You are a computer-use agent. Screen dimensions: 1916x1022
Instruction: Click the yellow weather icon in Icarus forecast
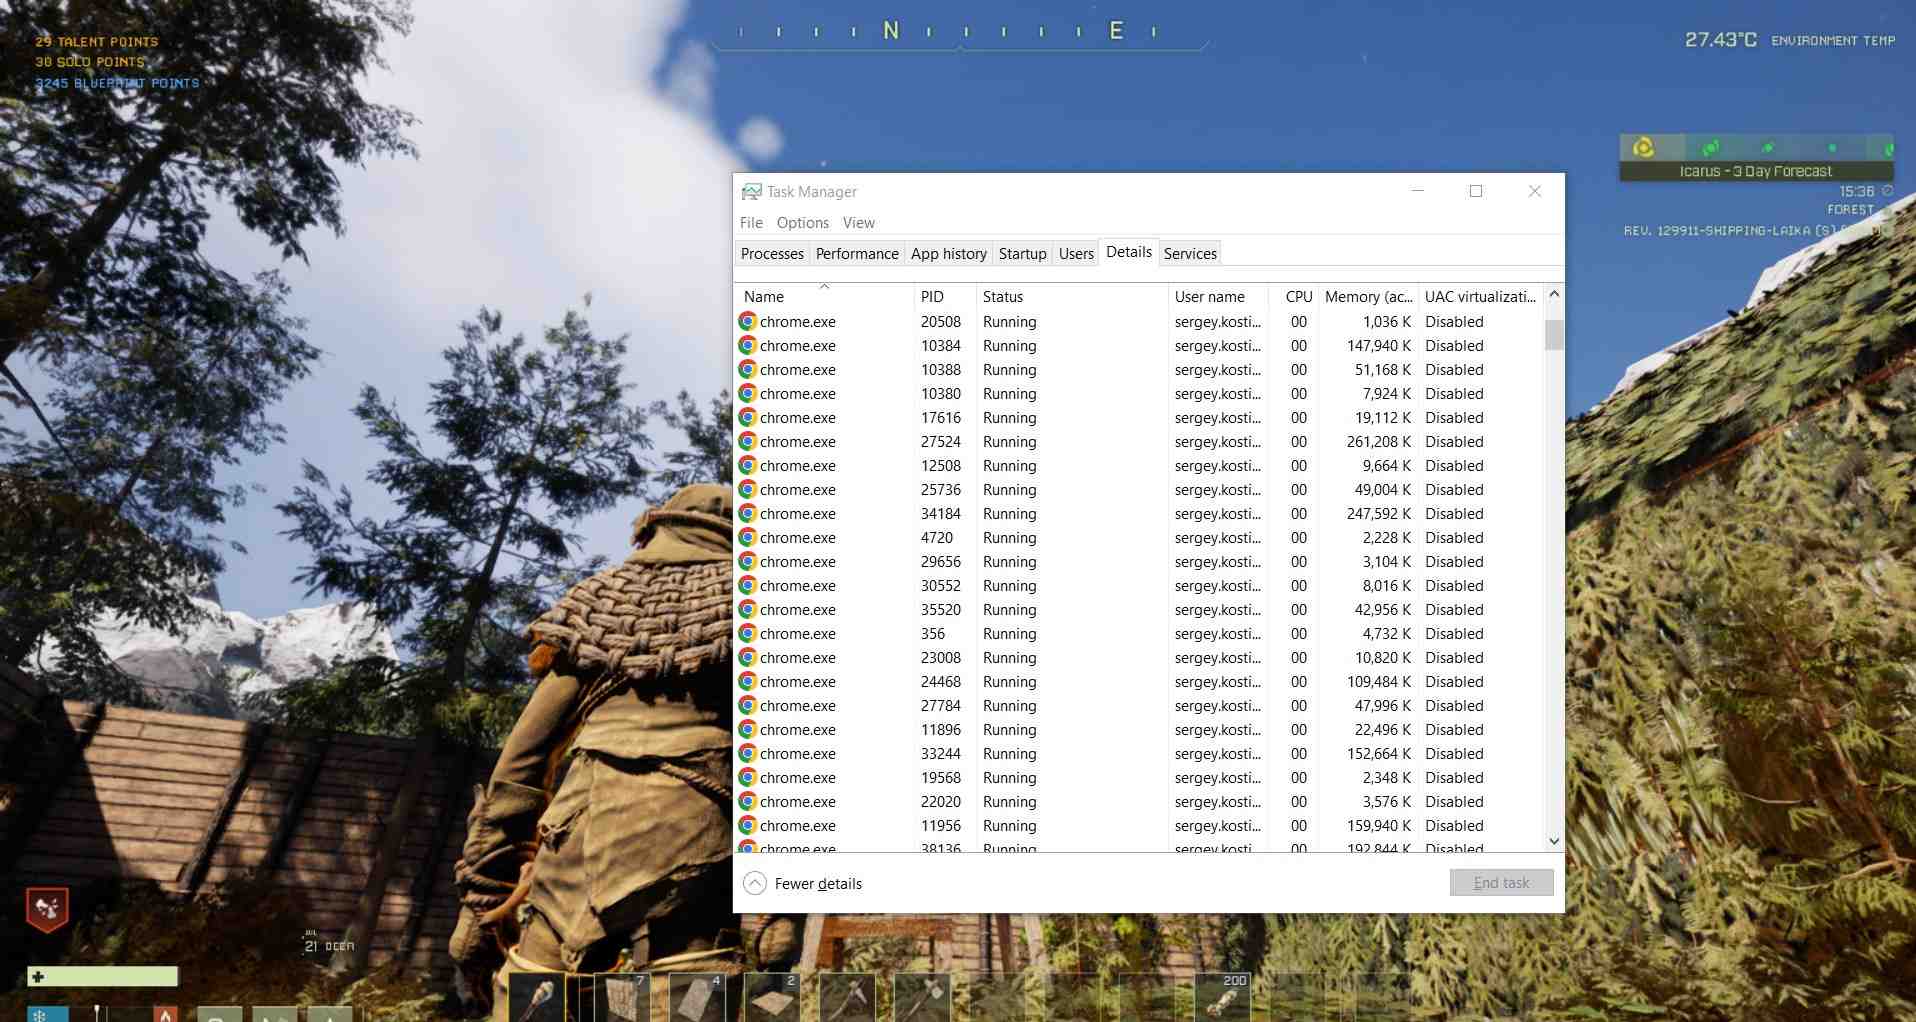pos(1643,148)
